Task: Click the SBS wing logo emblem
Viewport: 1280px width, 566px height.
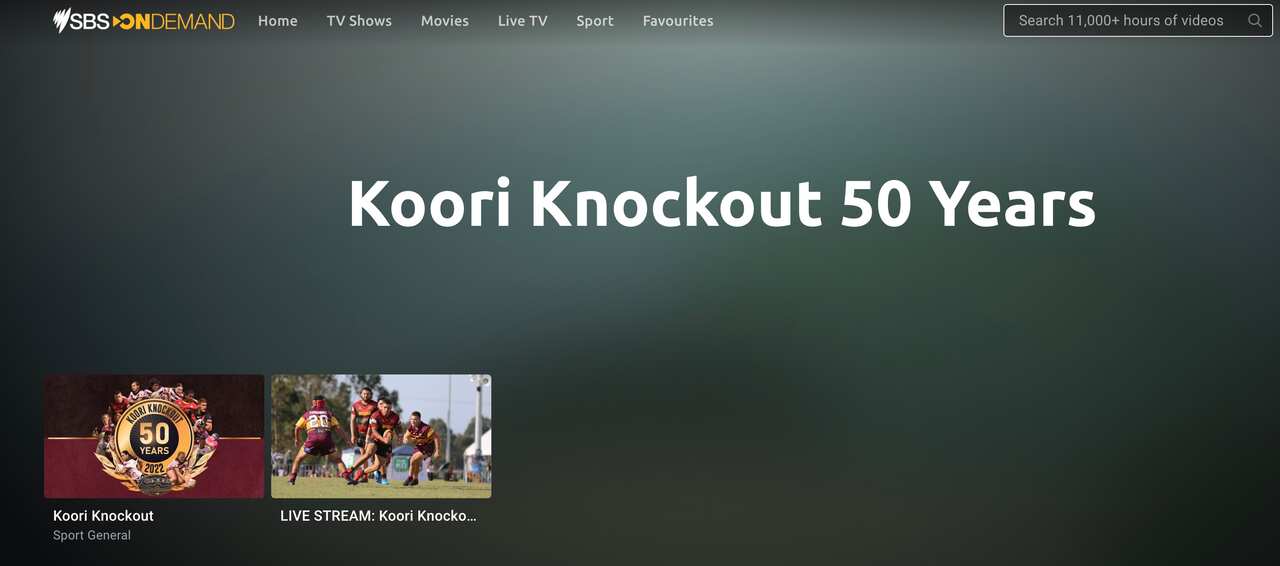Action: click(x=62, y=20)
